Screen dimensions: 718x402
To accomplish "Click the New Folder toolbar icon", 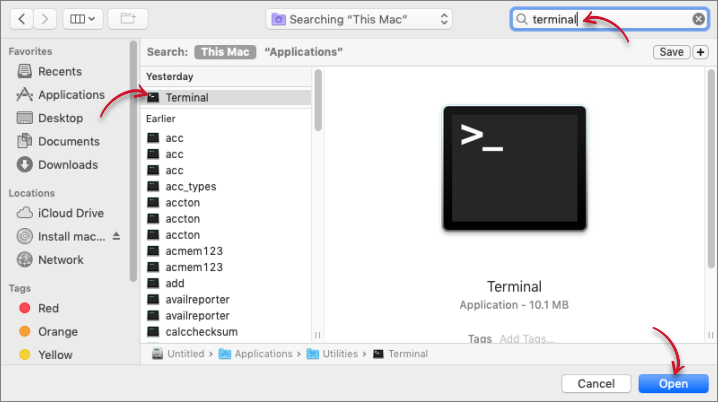I will tap(128, 19).
